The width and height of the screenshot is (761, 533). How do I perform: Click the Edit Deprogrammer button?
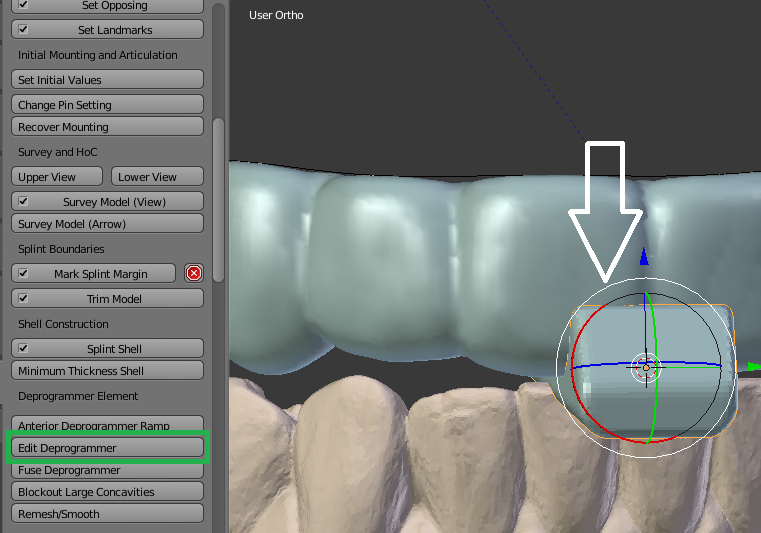click(107, 448)
